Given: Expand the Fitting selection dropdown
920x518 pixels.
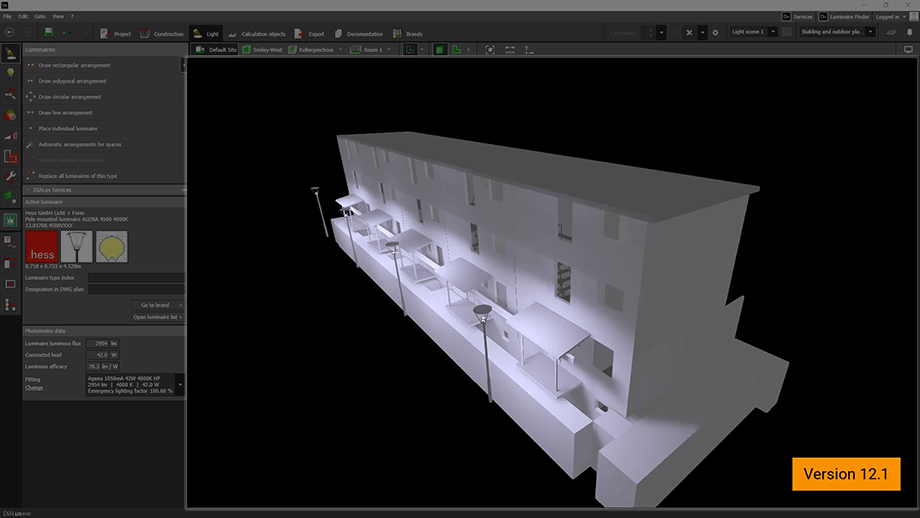Looking at the screenshot, I should [x=180, y=383].
